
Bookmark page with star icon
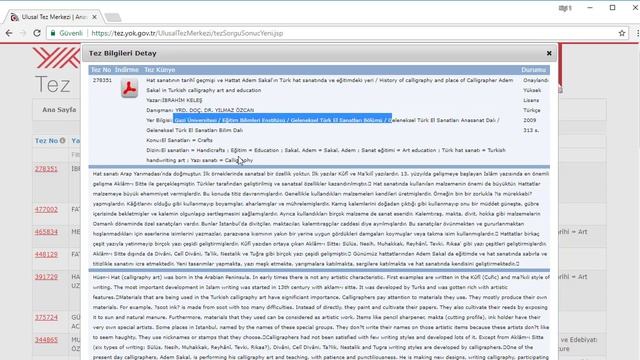622,33
